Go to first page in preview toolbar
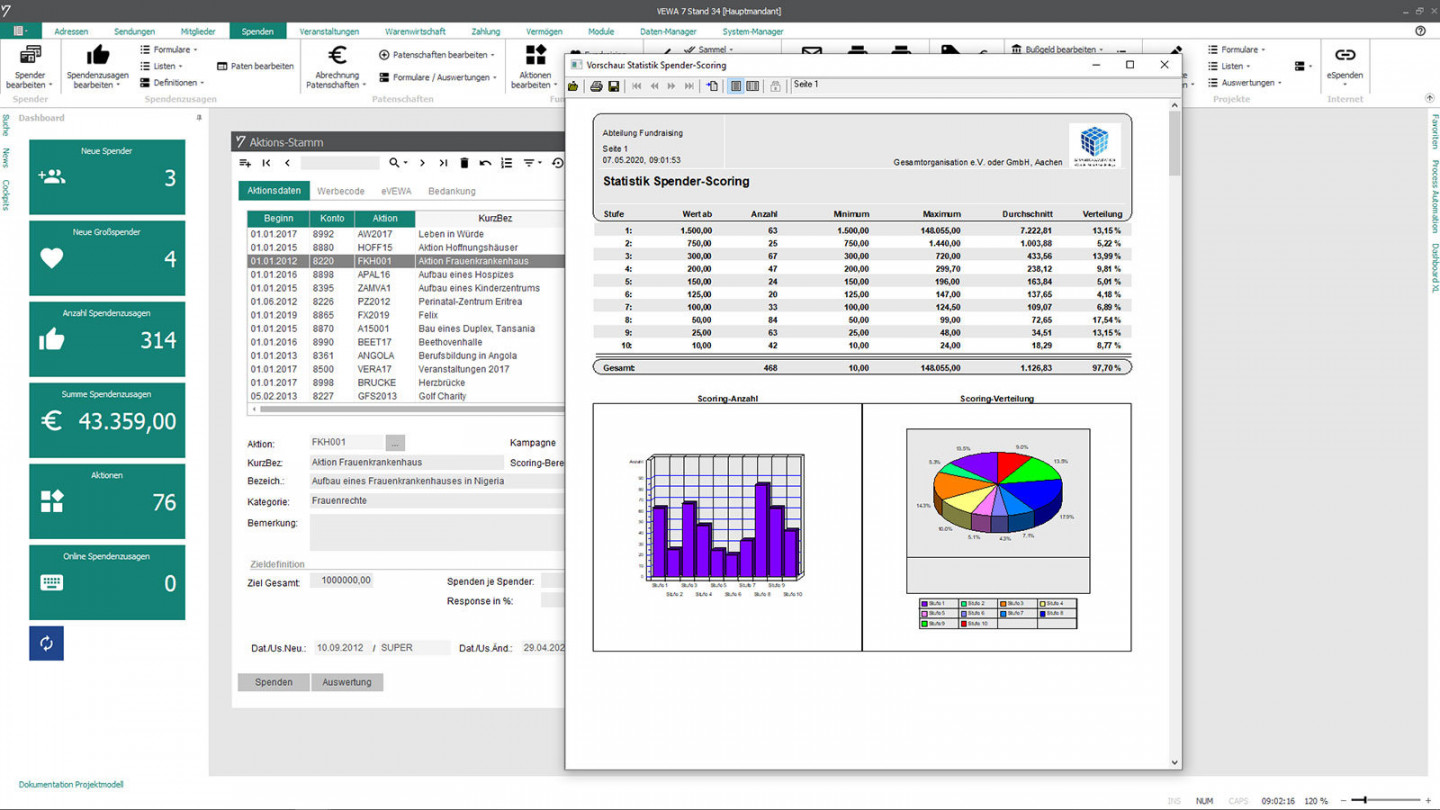 point(636,87)
